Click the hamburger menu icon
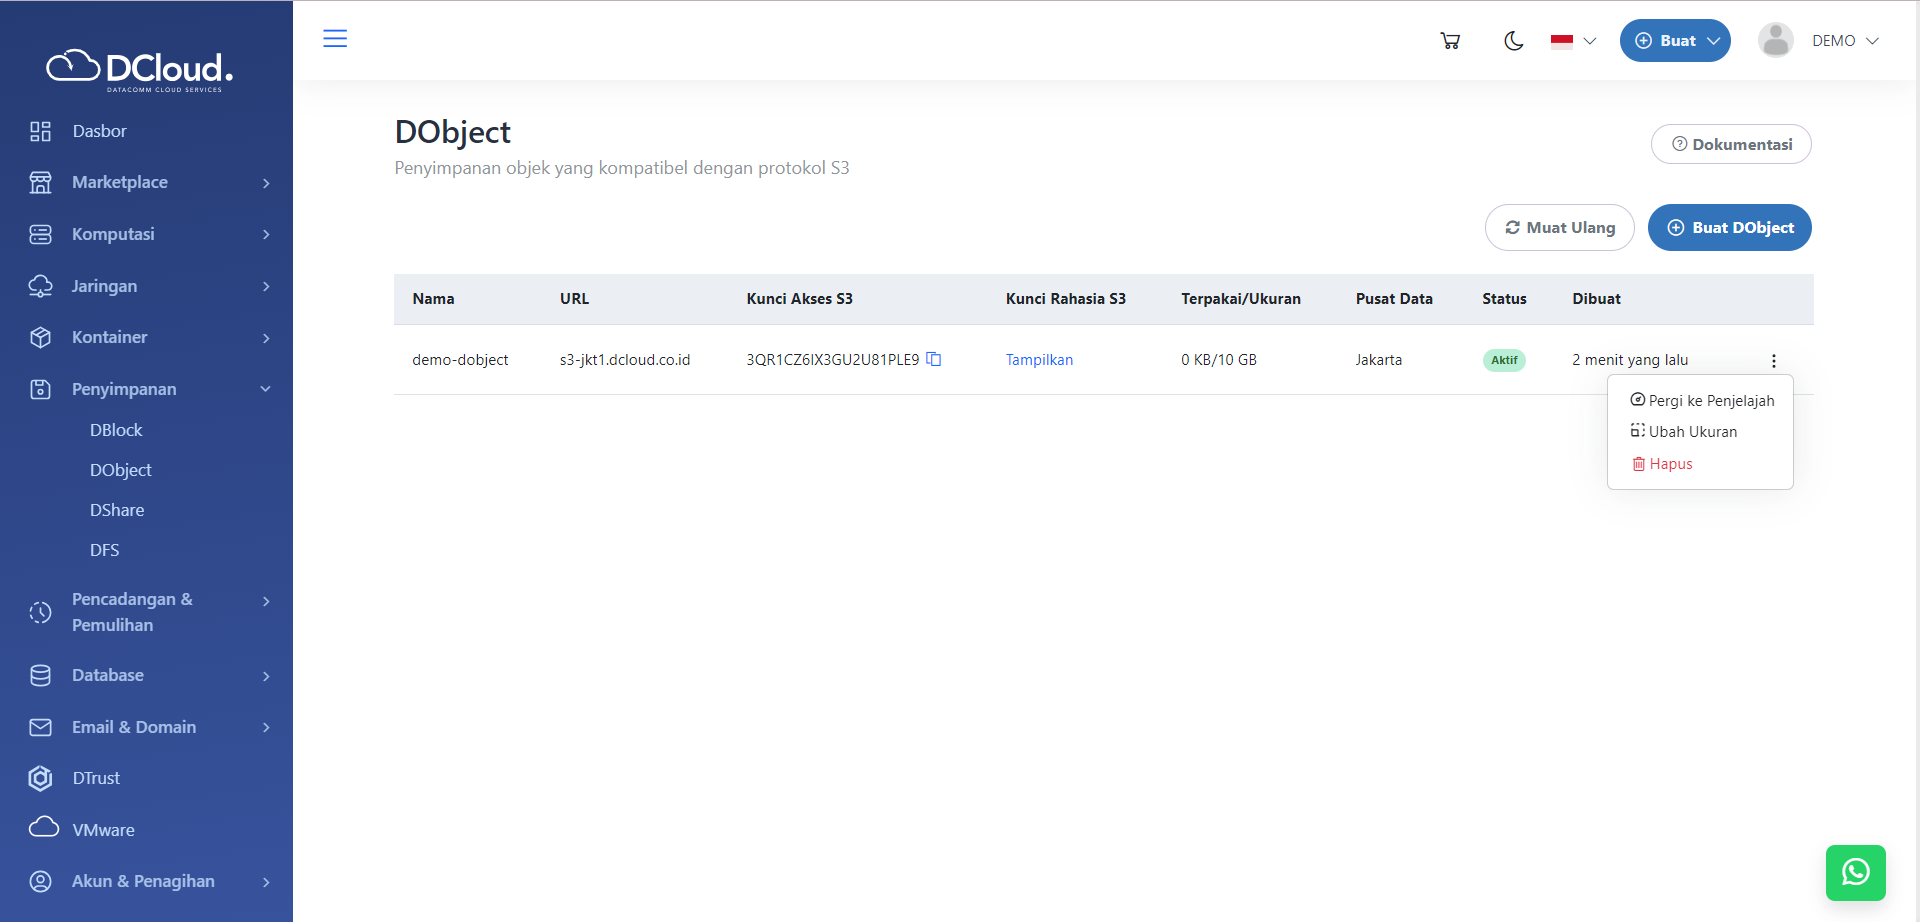This screenshot has width=1920, height=922. [x=335, y=39]
